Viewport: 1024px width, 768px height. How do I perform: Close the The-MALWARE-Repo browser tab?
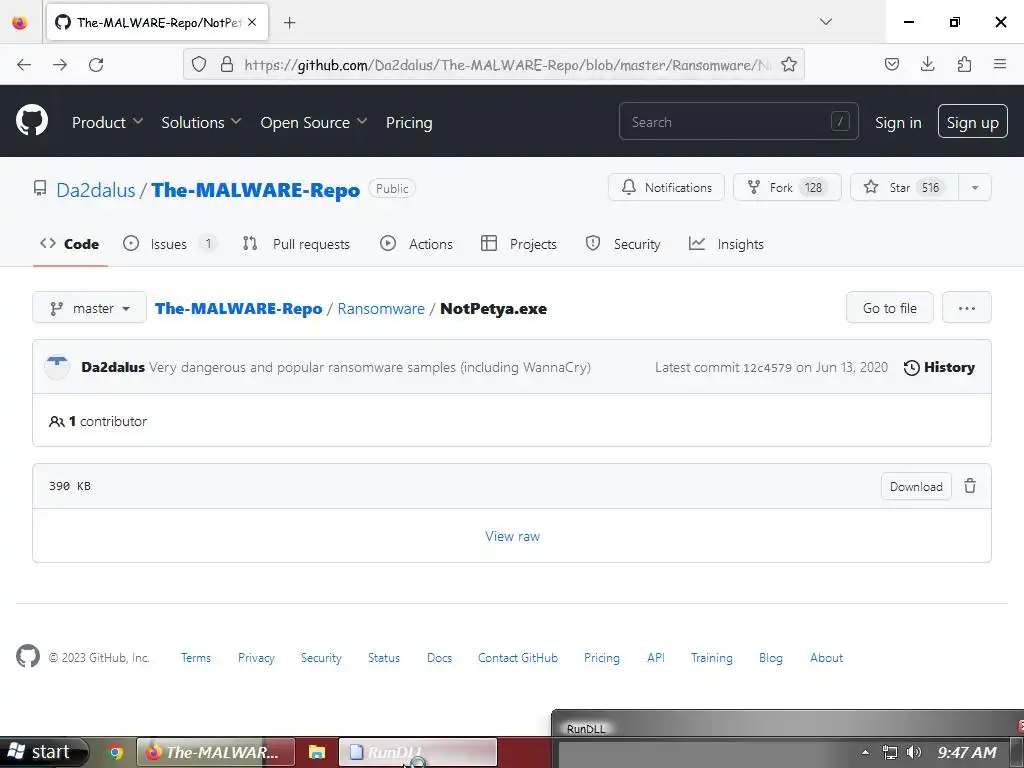pyautogui.click(x=252, y=22)
